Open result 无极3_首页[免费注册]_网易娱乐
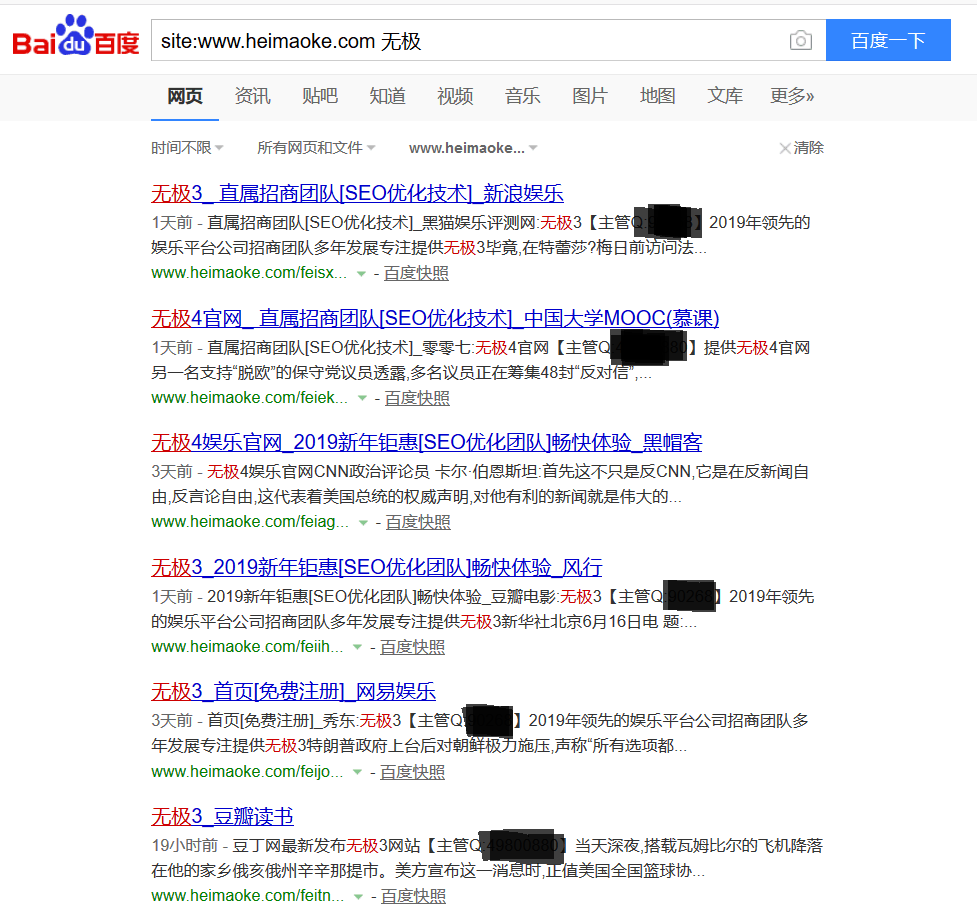The image size is (977, 904). pos(293,692)
